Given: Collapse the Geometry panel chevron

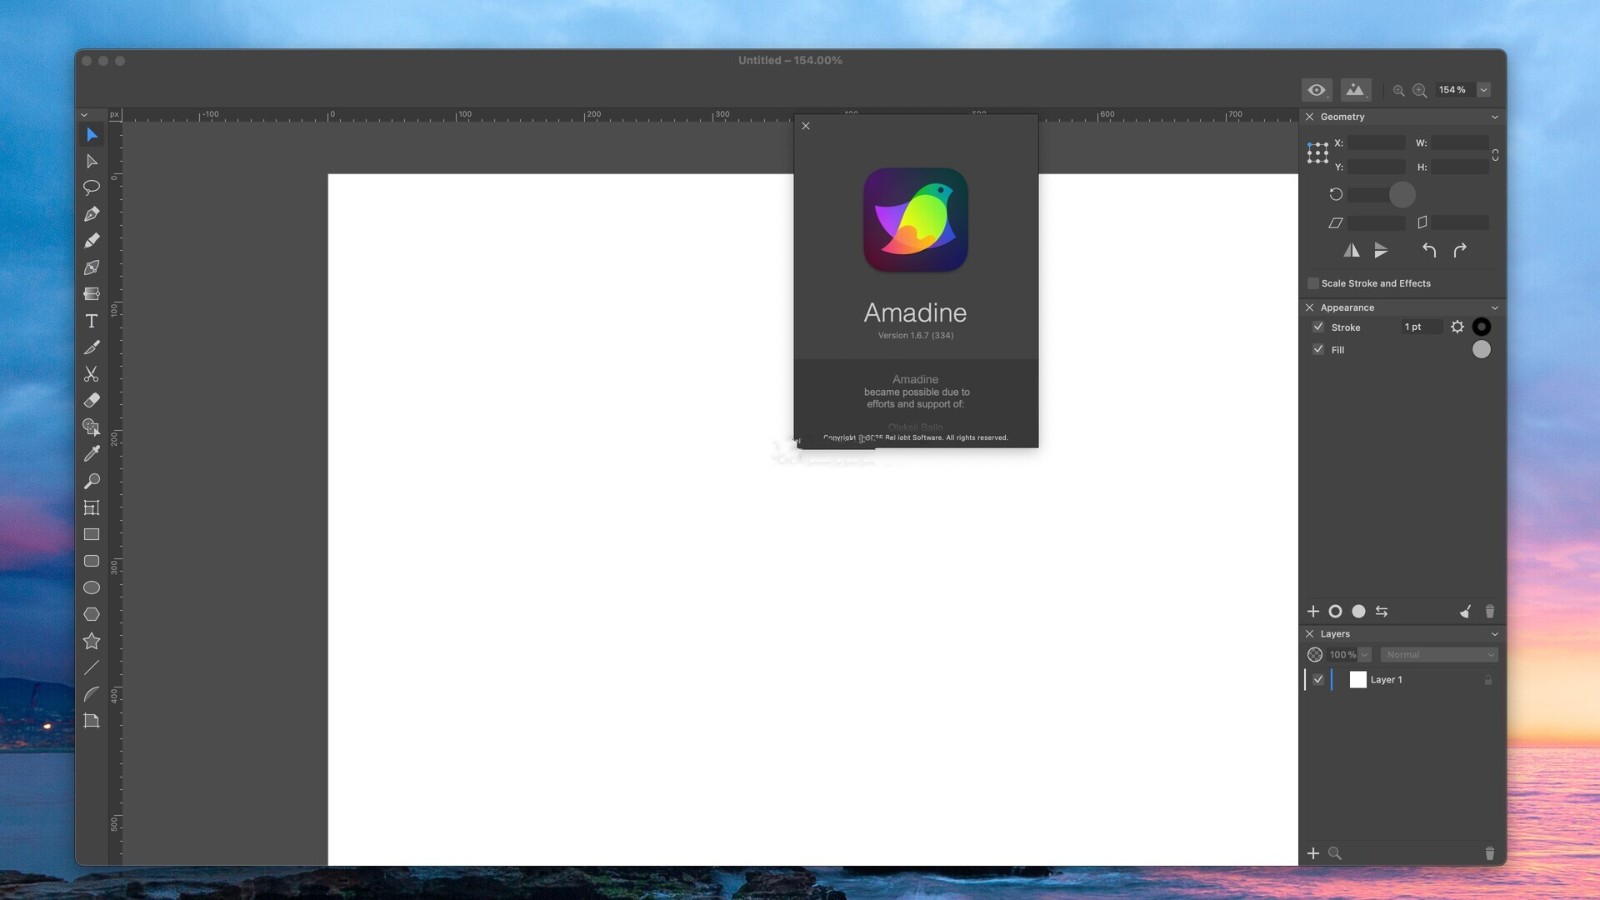Looking at the screenshot, I should tap(1495, 117).
